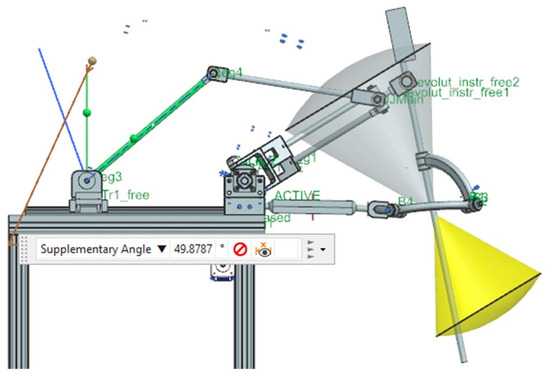The image size is (550, 377).
Task: Click the Tr1_free label
Action: click(x=126, y=195)
